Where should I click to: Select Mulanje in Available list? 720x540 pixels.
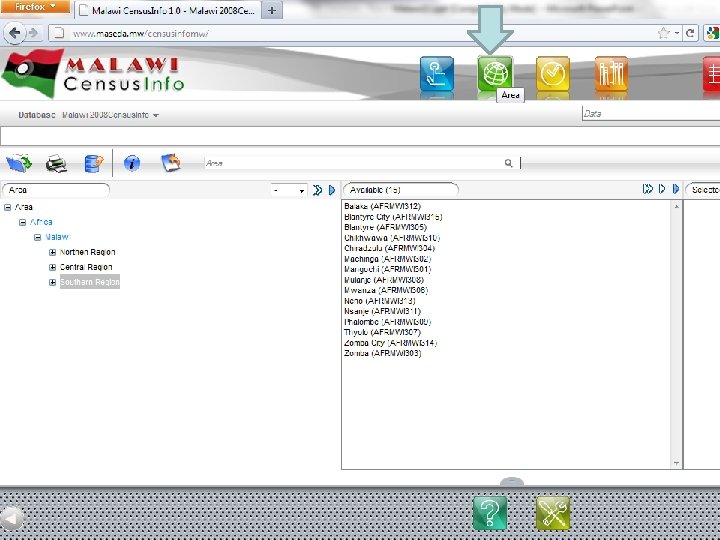(384, 280)
